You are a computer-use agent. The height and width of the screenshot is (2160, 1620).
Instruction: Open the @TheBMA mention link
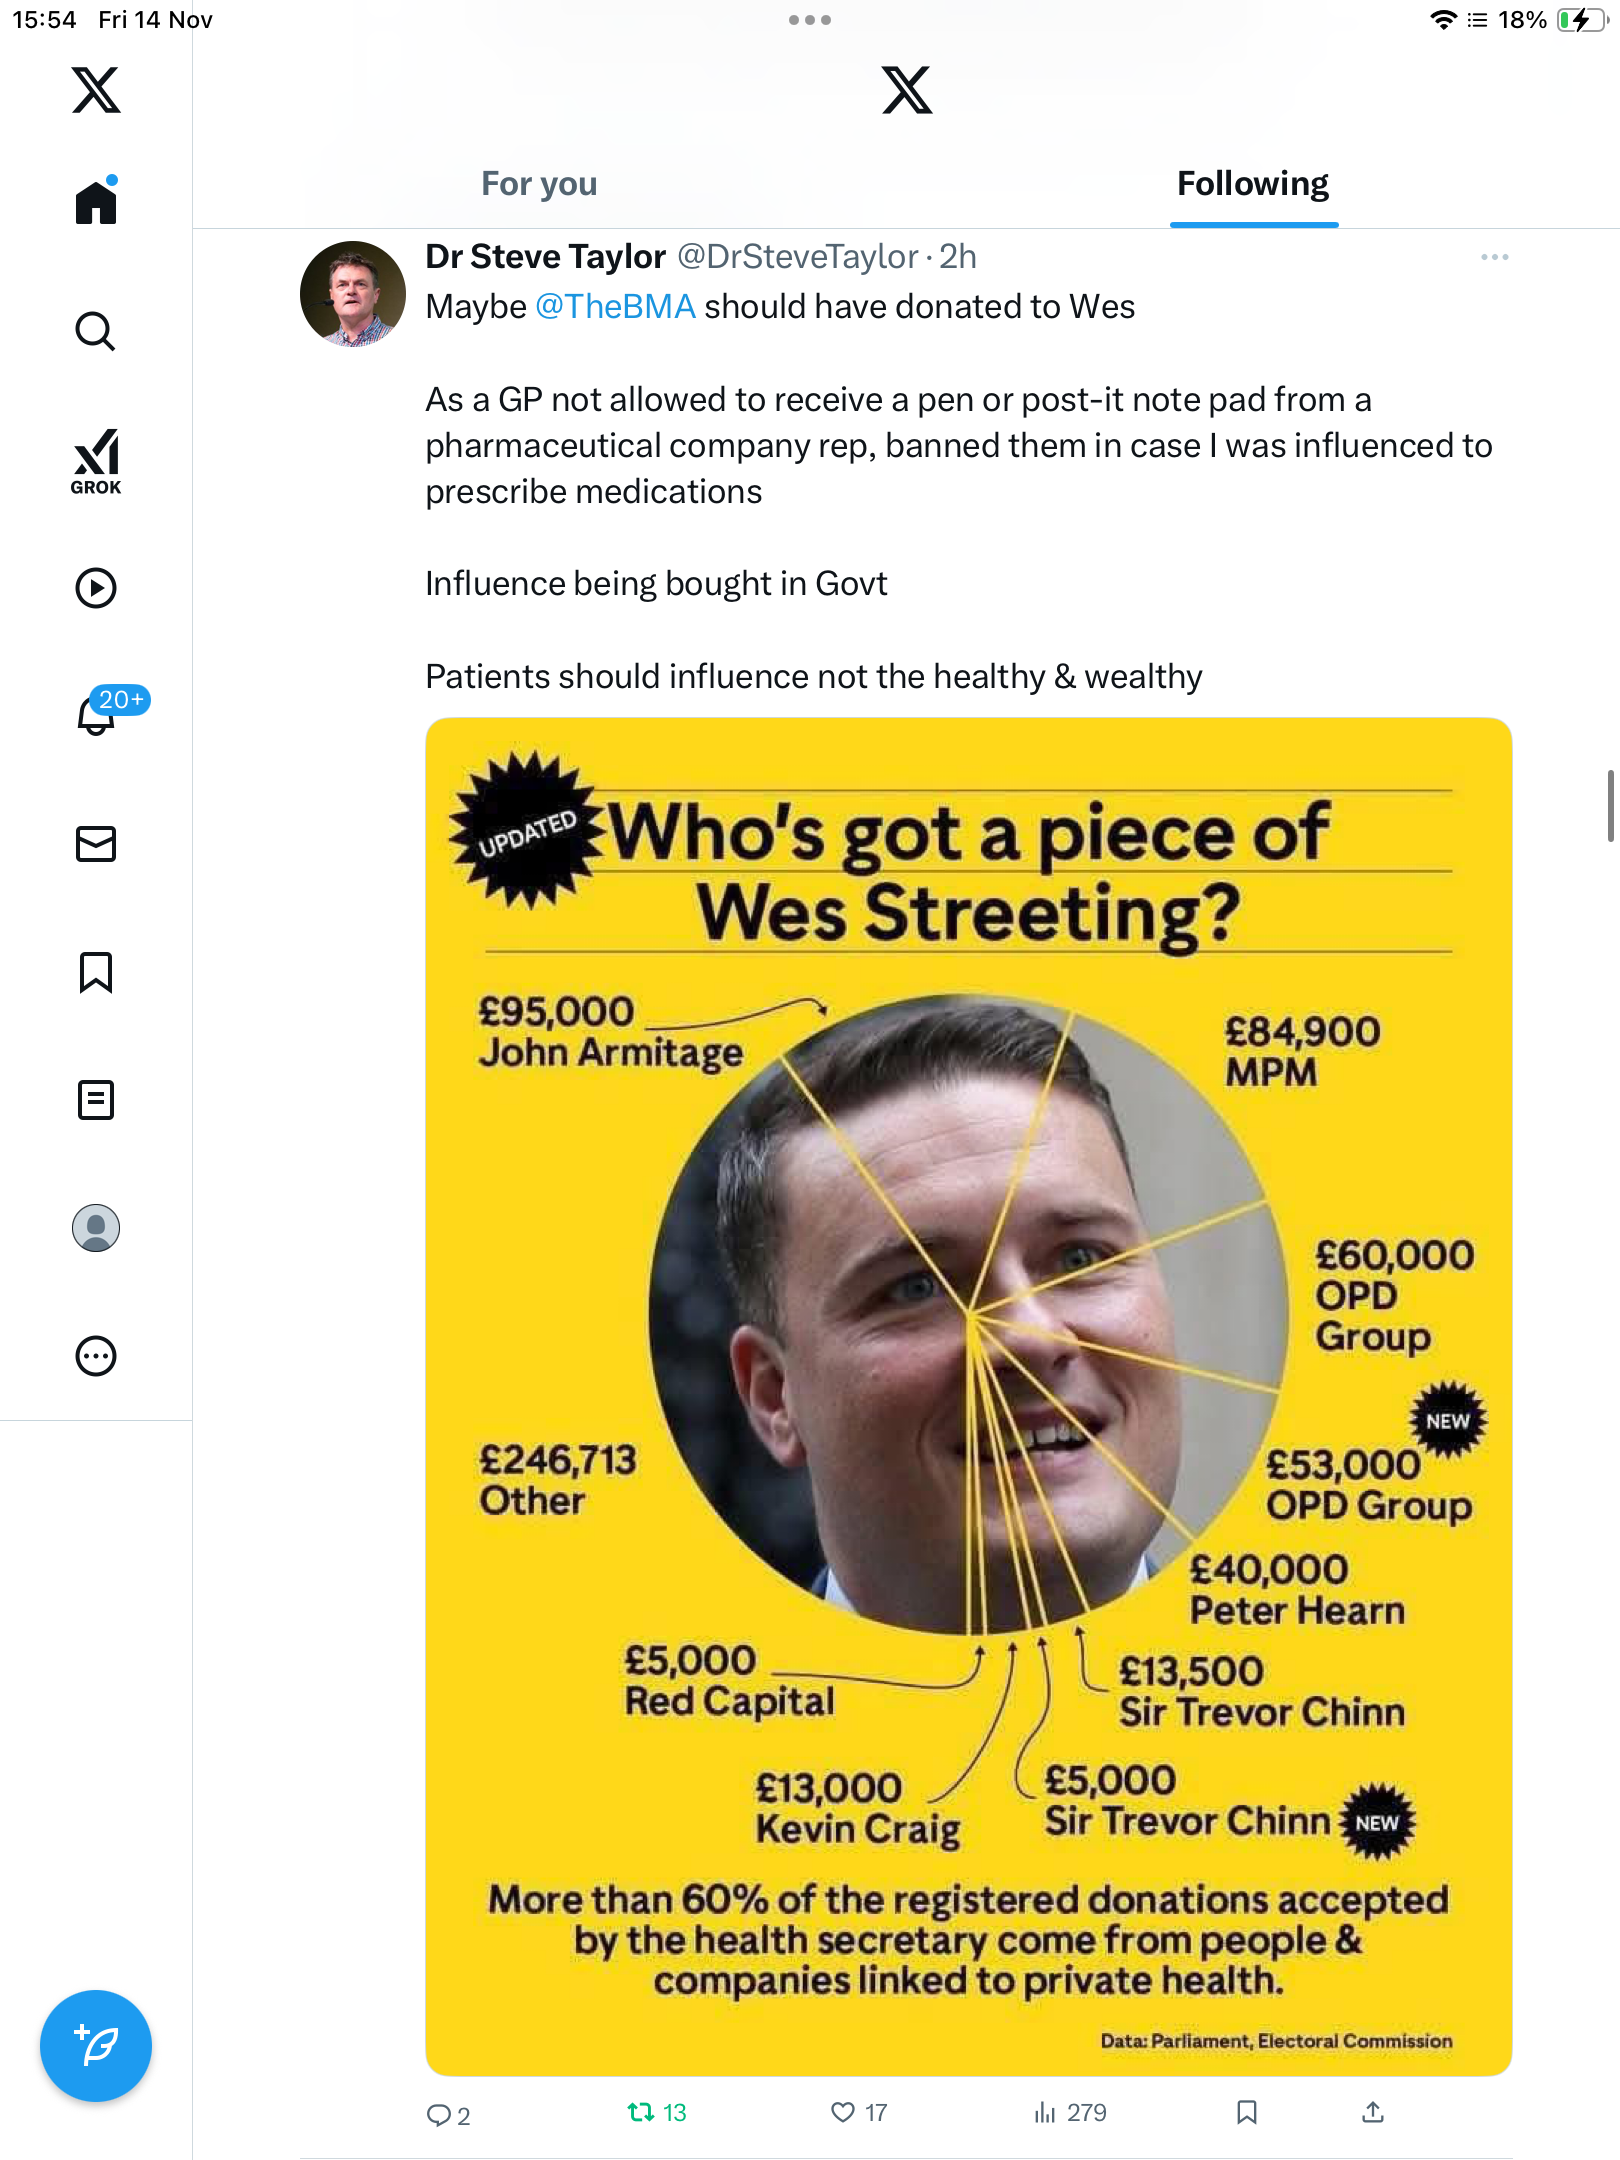[615, 307]
